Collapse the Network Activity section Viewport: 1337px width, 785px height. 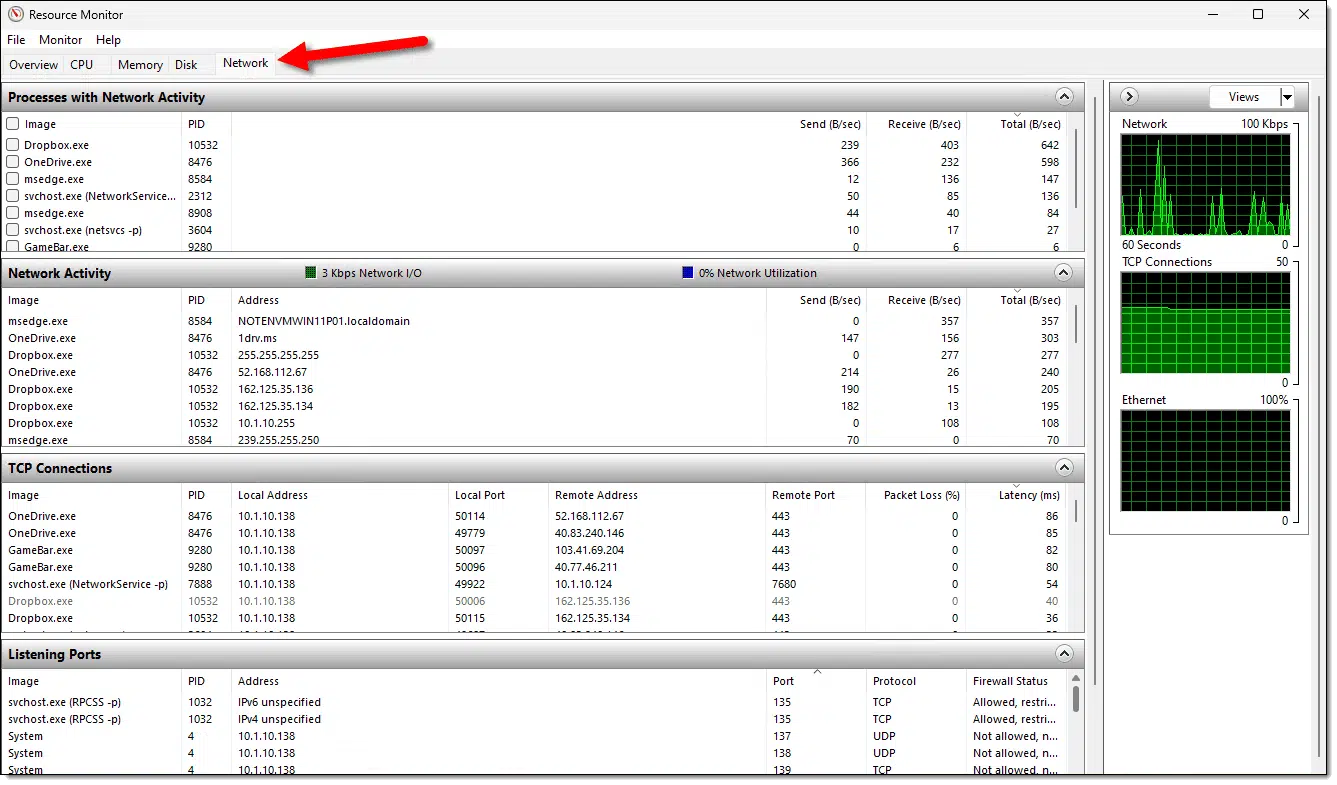(1064, 273)
